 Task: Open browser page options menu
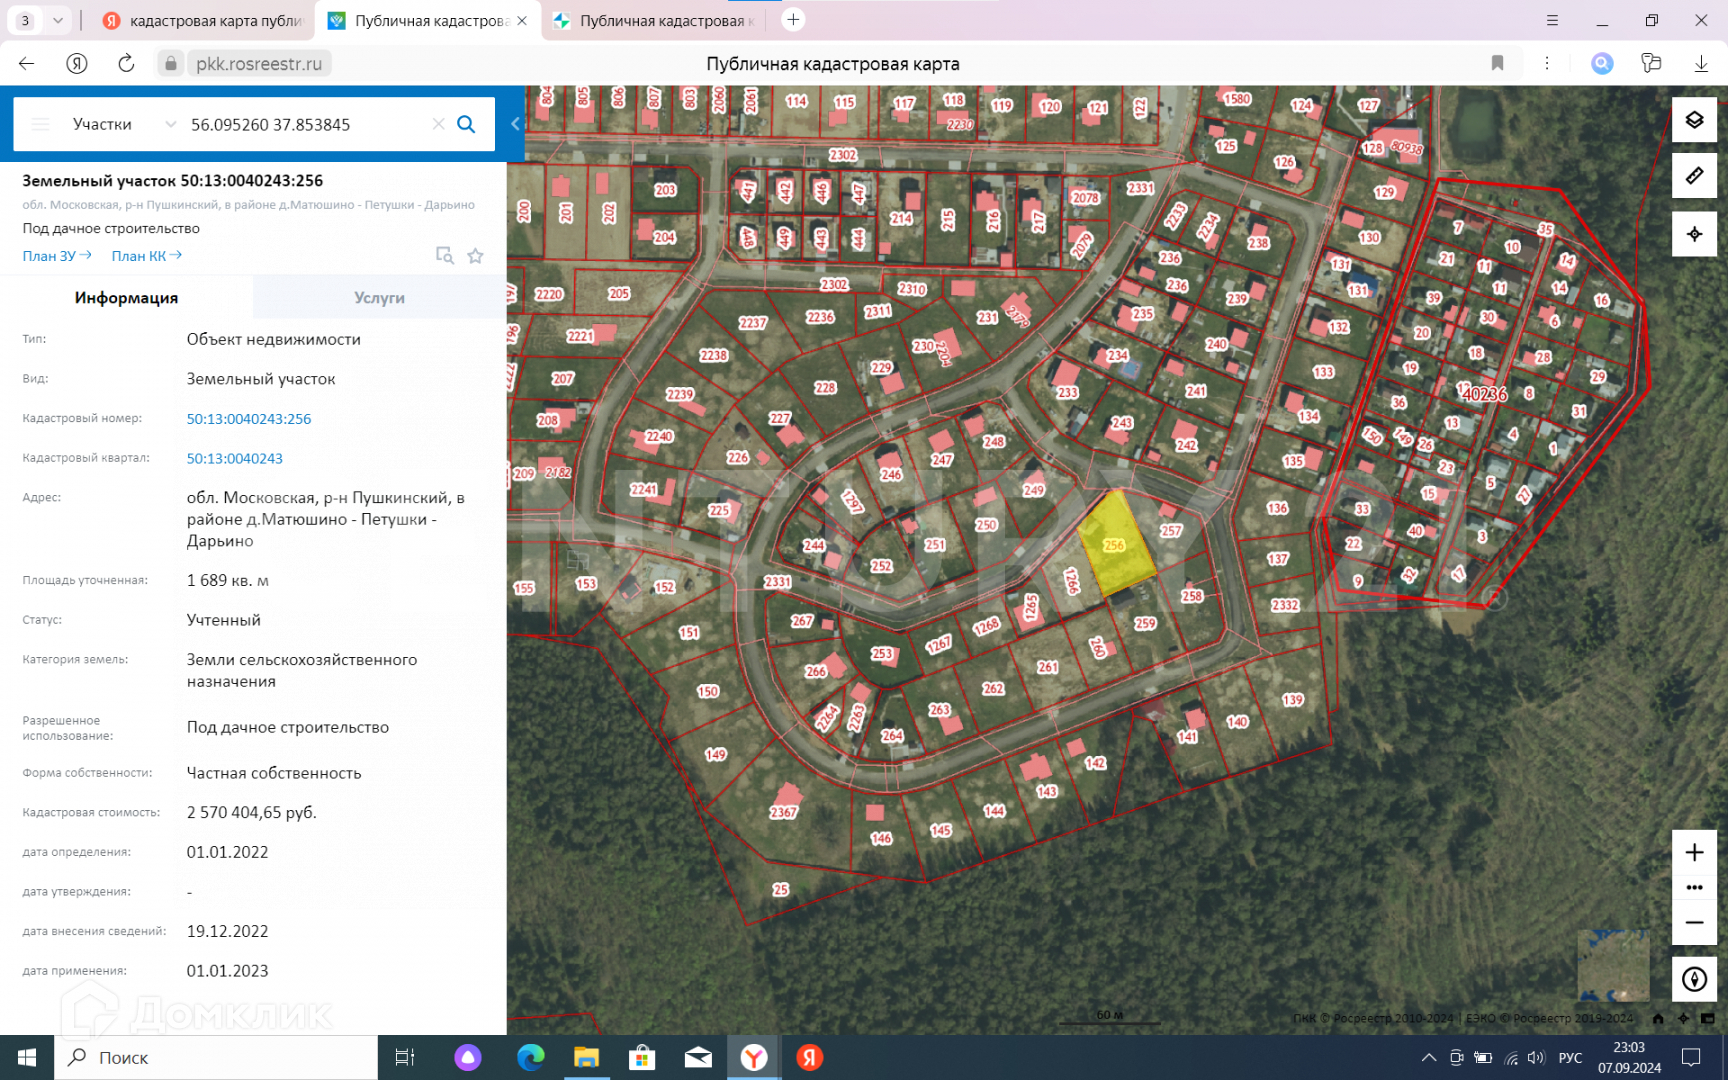1546,64
